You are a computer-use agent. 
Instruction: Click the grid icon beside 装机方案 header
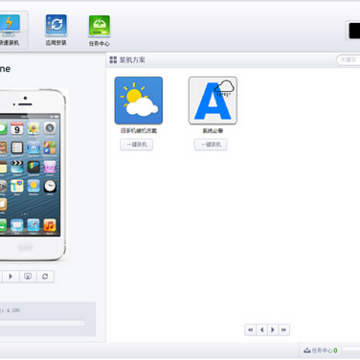(x=113, y=60)
